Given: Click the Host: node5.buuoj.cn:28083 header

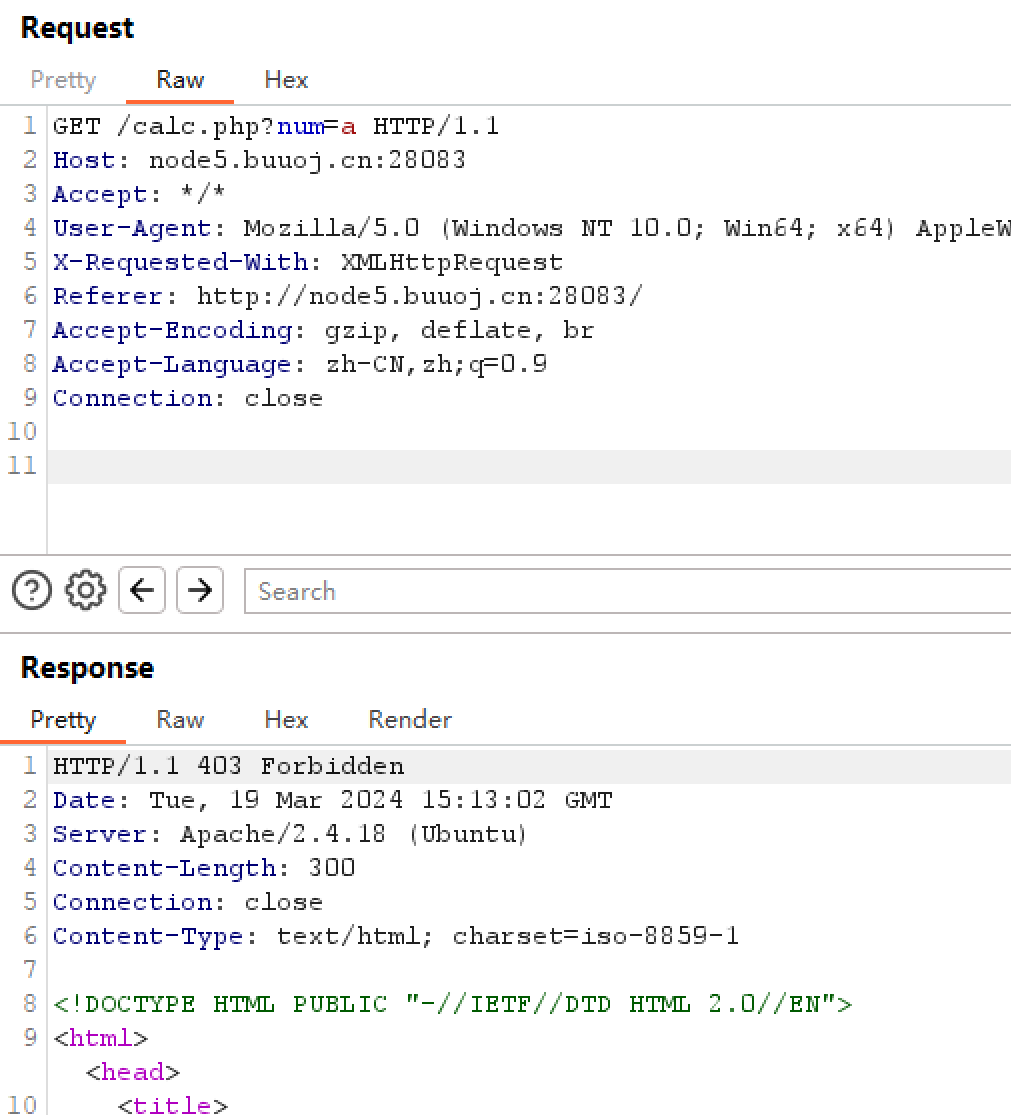Looking at the screenshot, I should click(x=260, y=160).
